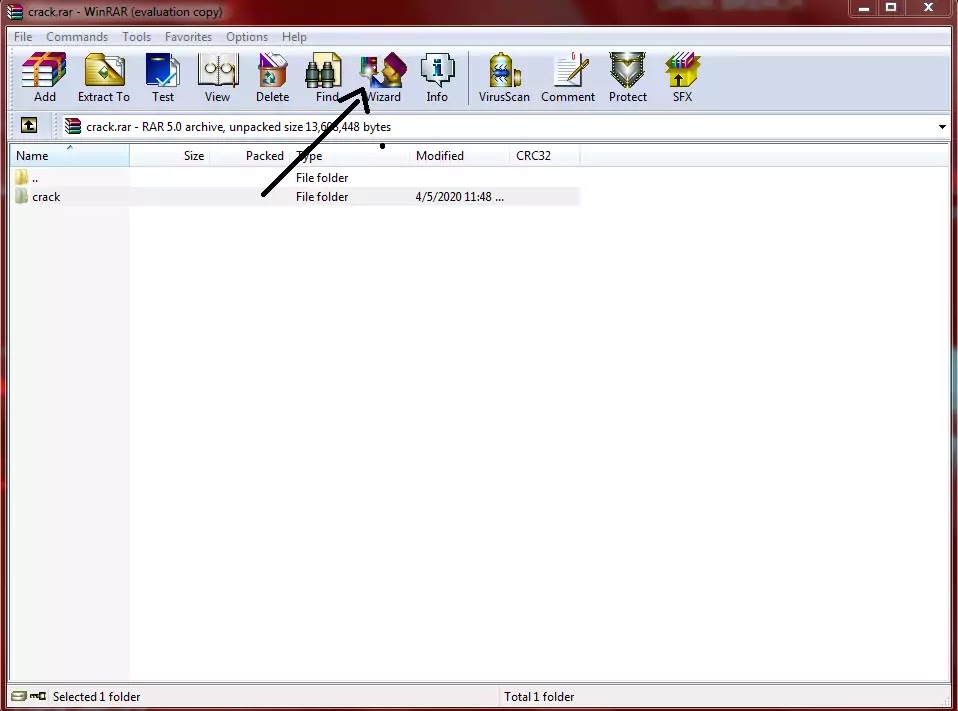Screen dimensions: 958x711
Task: Launch the Wizard tool
Action: [383, 77]
